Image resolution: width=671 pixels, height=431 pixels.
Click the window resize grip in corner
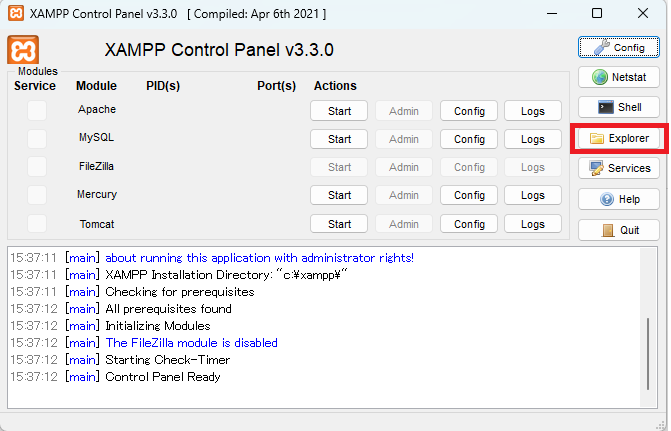tap(660, 426)
